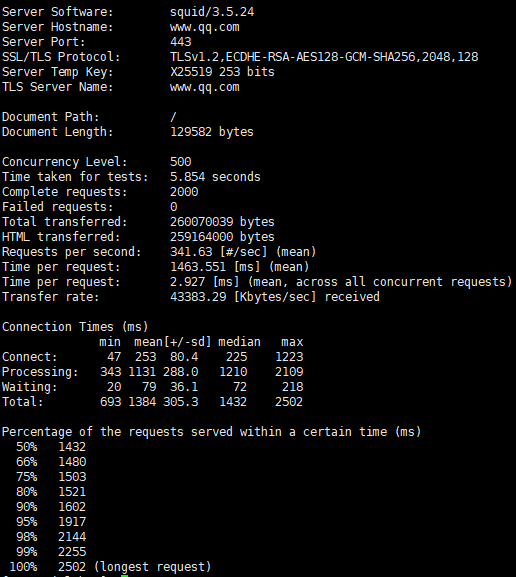Image resolution: width=516 pixels, height=577 pixels.
Task: Click the Document Length 129582 bytes value
Action: (212, 132)
